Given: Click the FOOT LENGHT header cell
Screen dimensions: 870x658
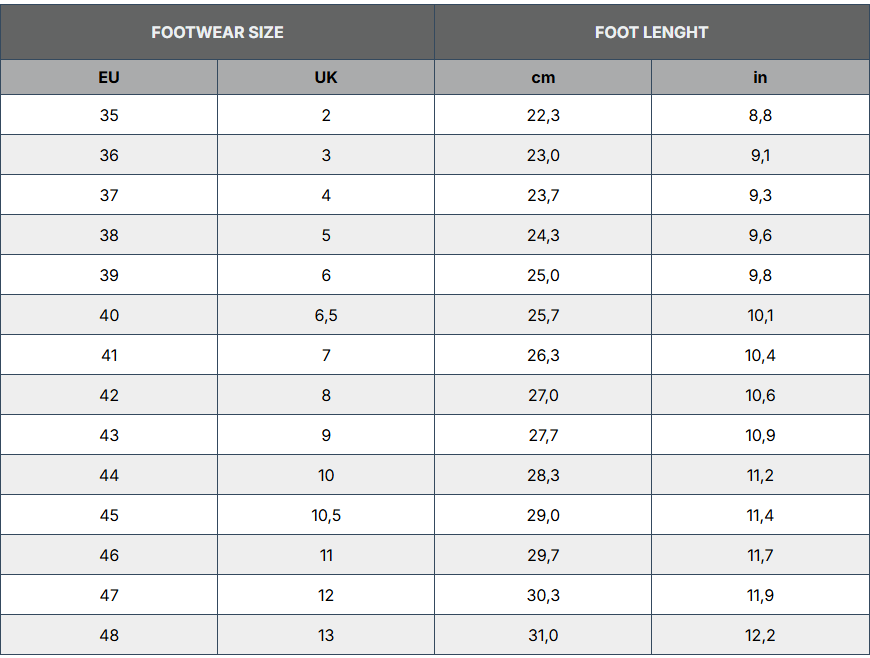Looking at the screenshot, I should [x=651, y=32].
